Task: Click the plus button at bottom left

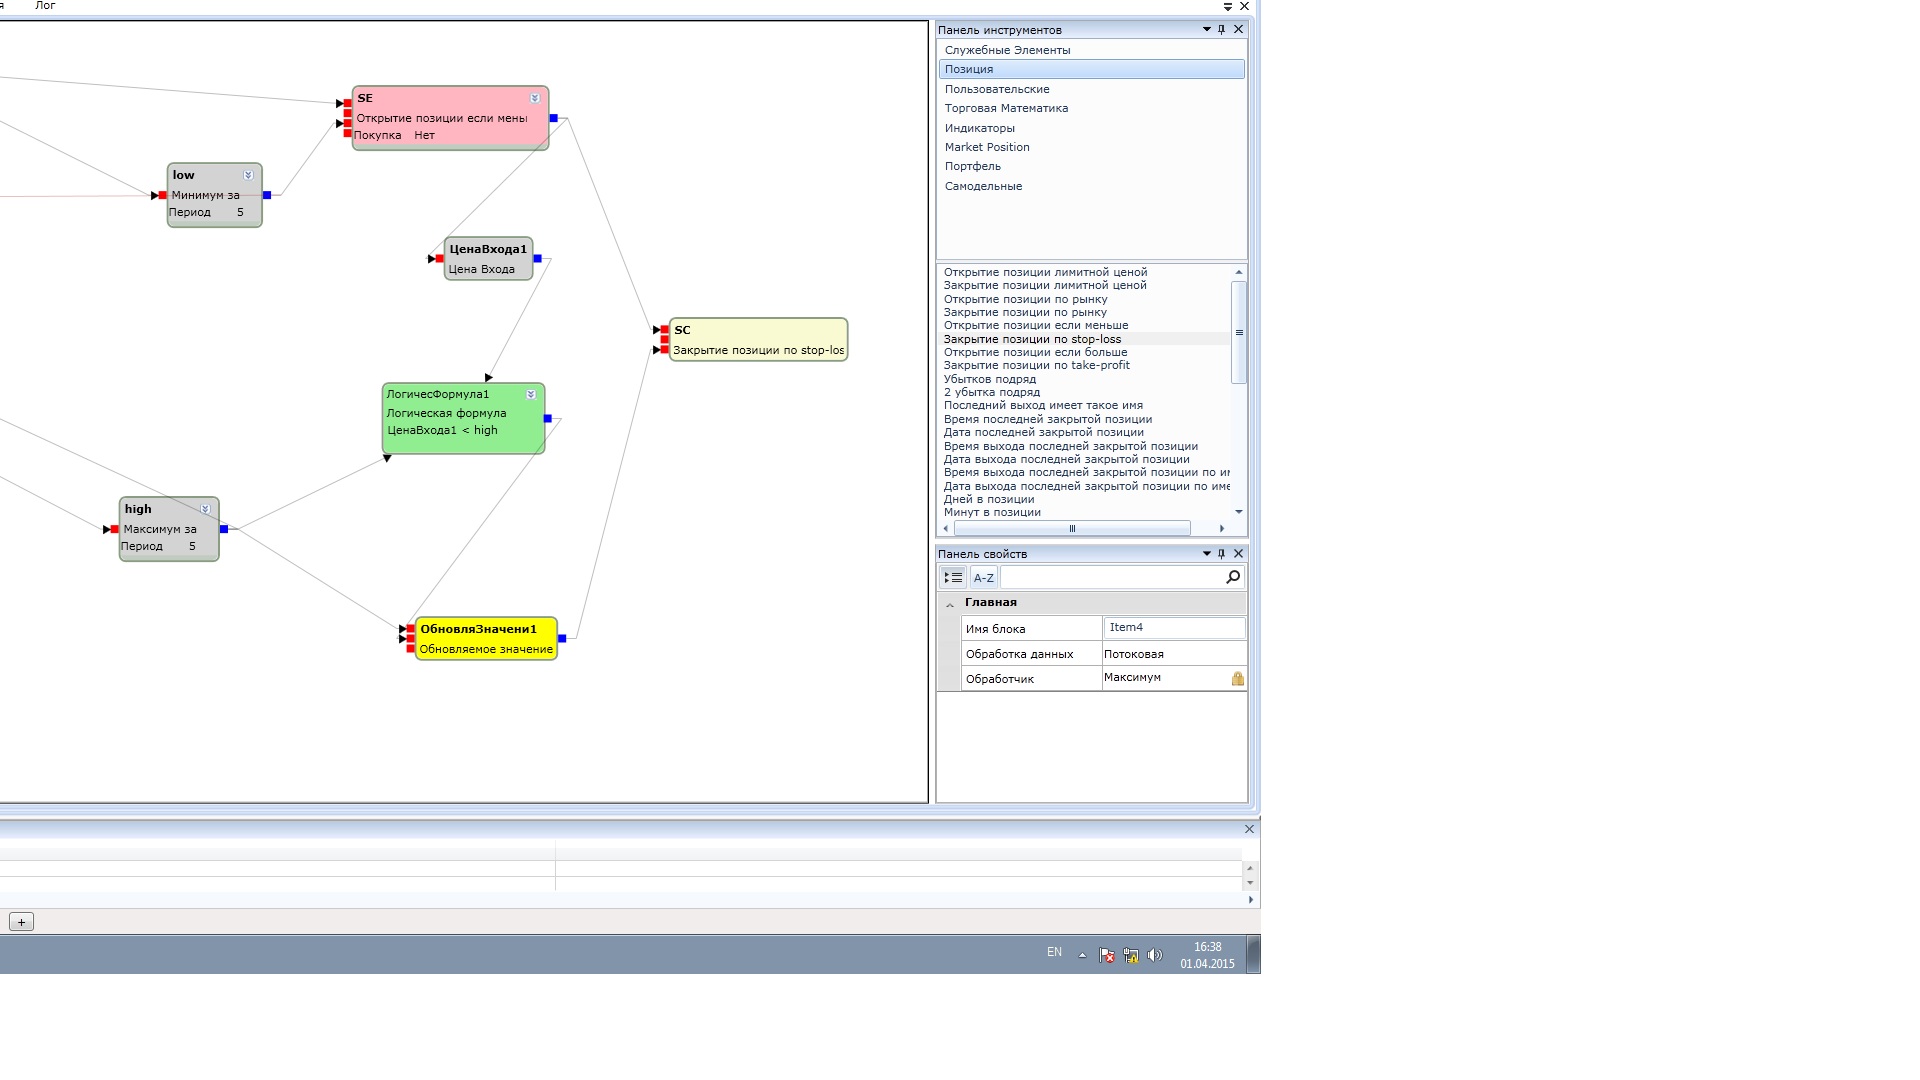Action: point(21,922)
